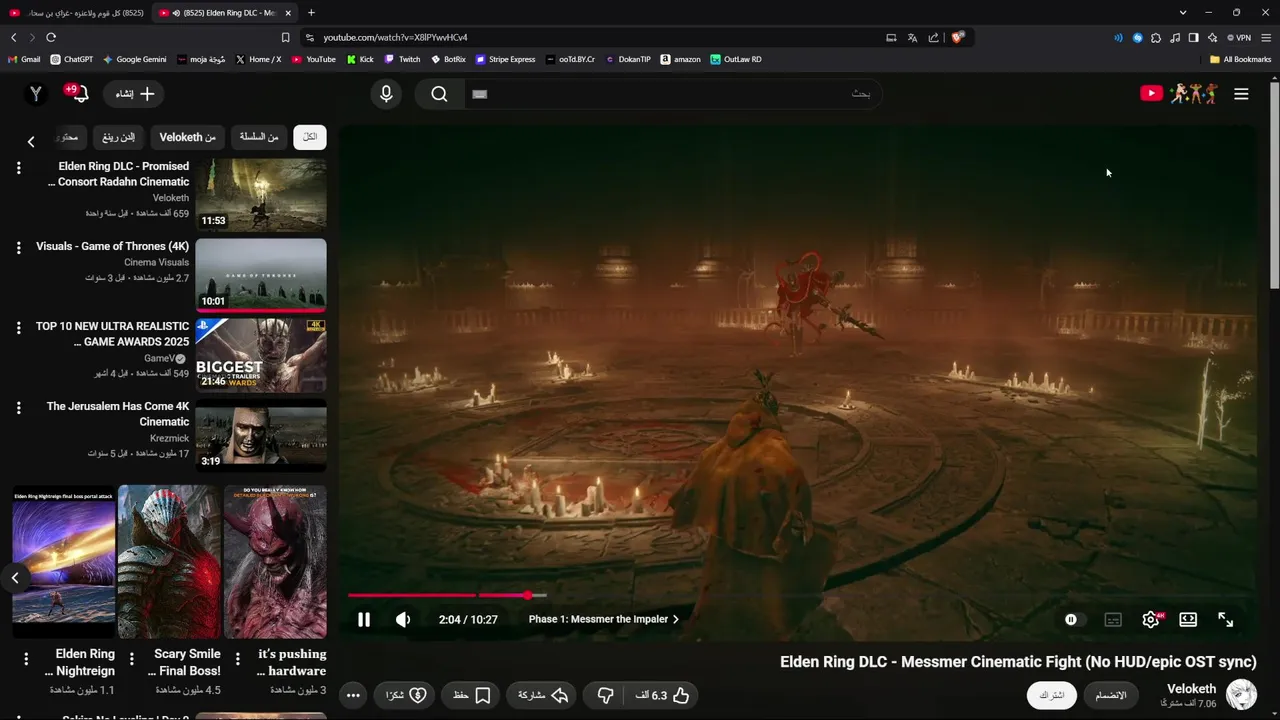Open Twitch bookmark
1280x720 pixels.
402,59
